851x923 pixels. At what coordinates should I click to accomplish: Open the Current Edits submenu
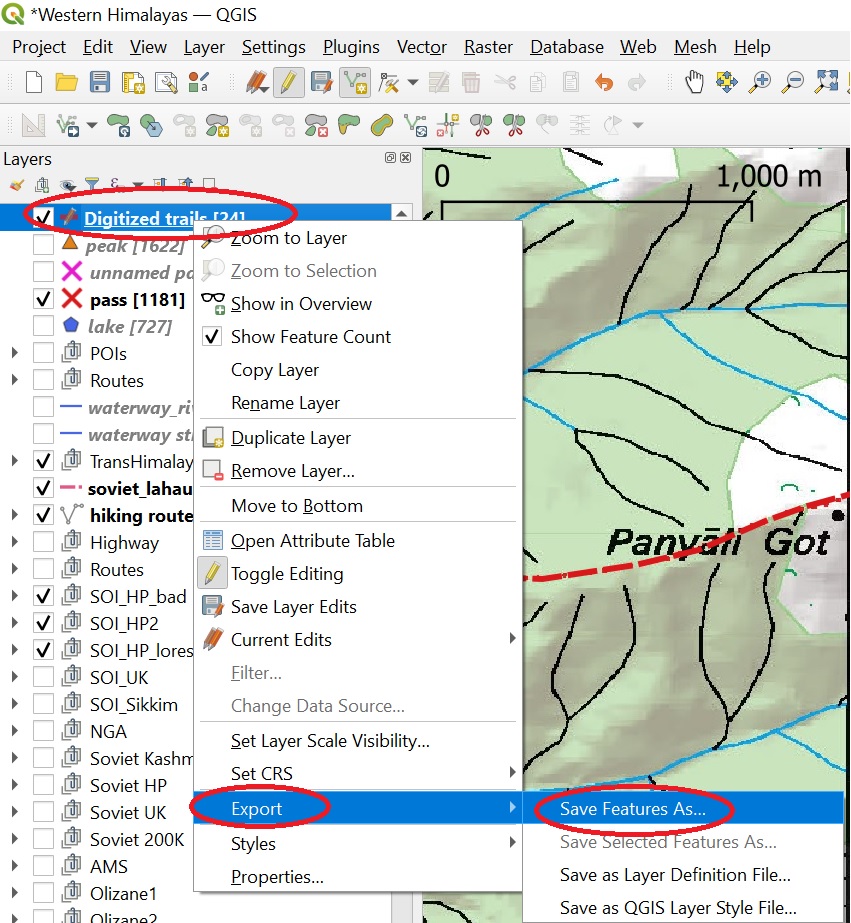click(358, 639)
